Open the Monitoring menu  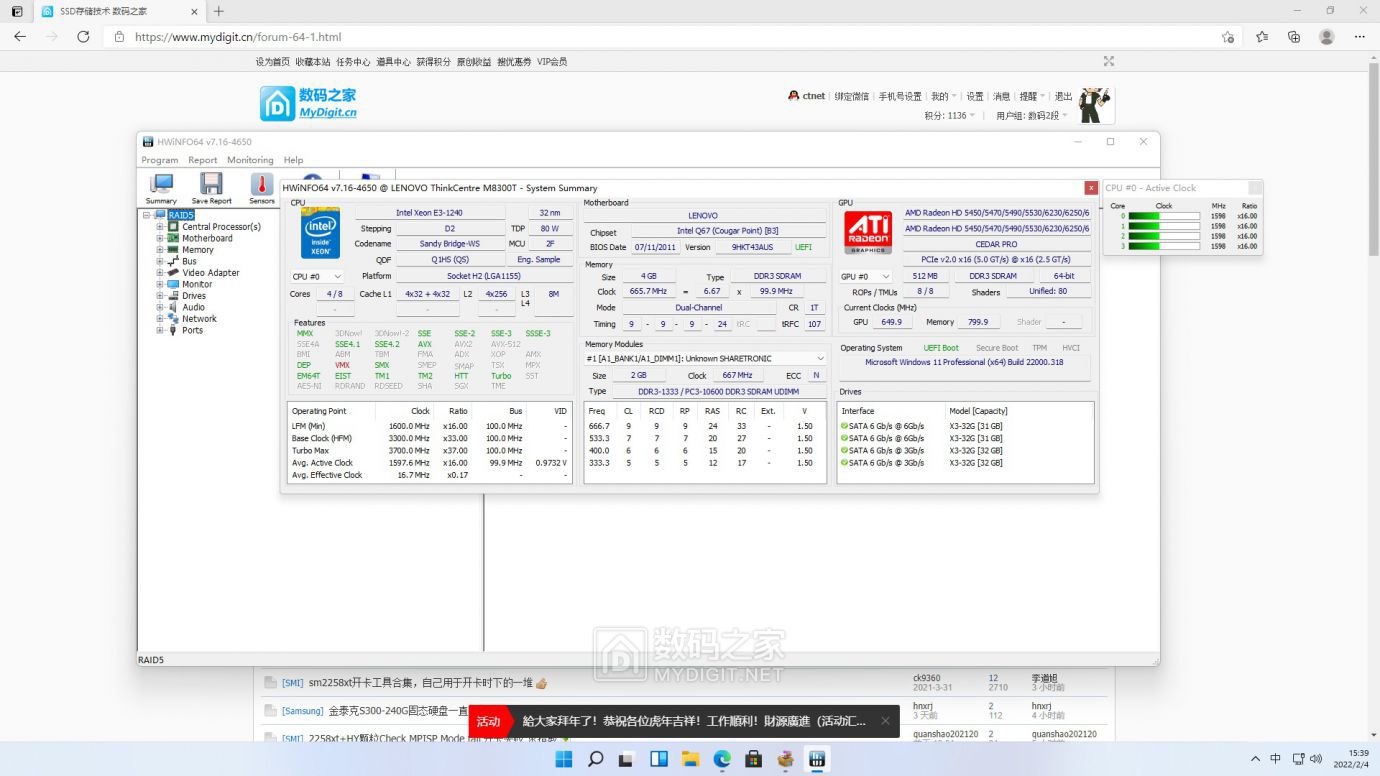(x=250, y=160)
